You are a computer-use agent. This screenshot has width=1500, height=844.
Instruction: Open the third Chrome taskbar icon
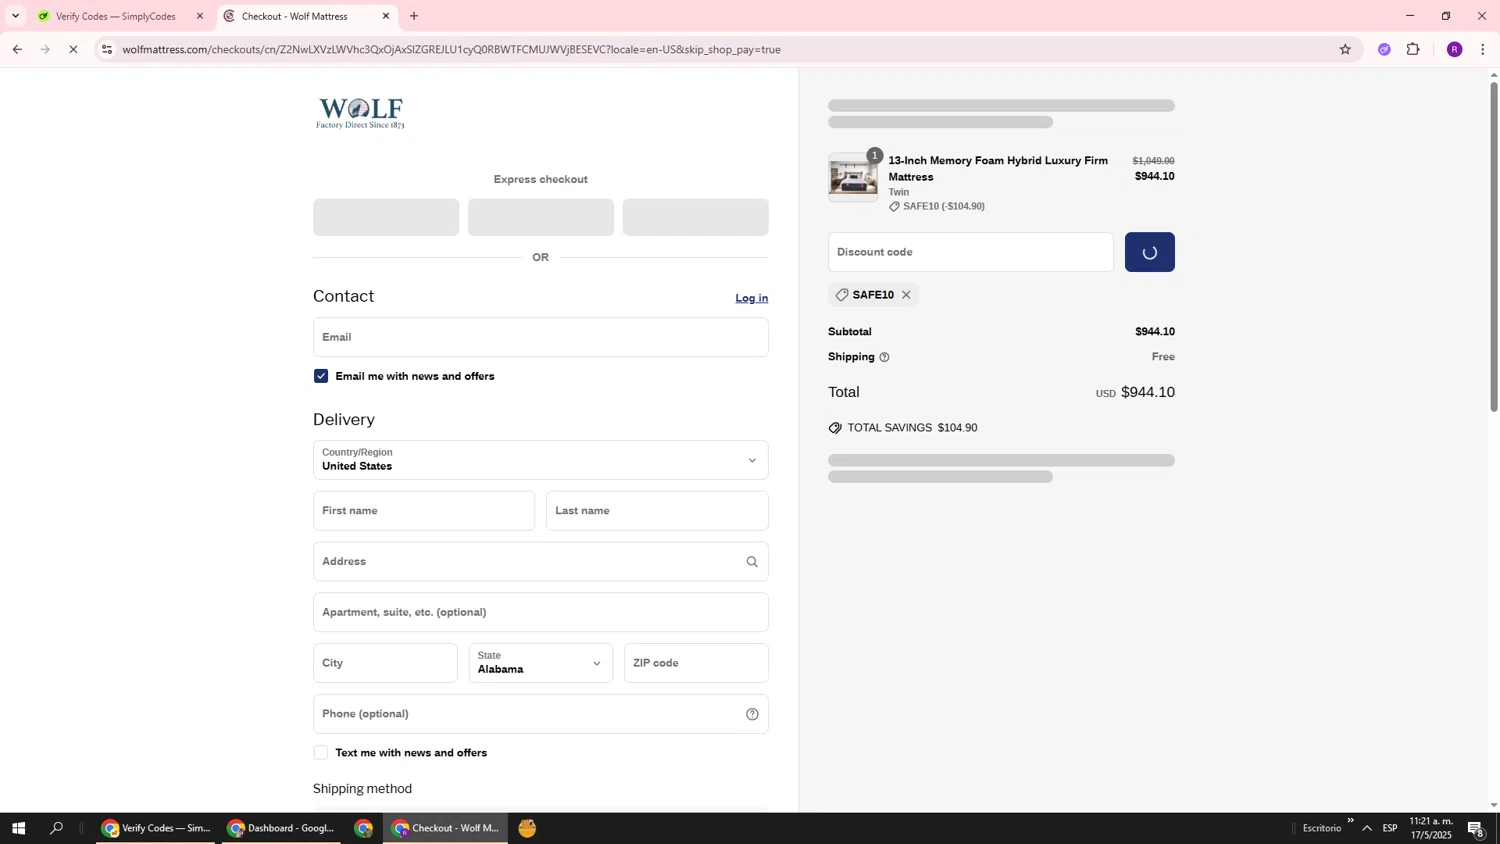tap(363, 828)
